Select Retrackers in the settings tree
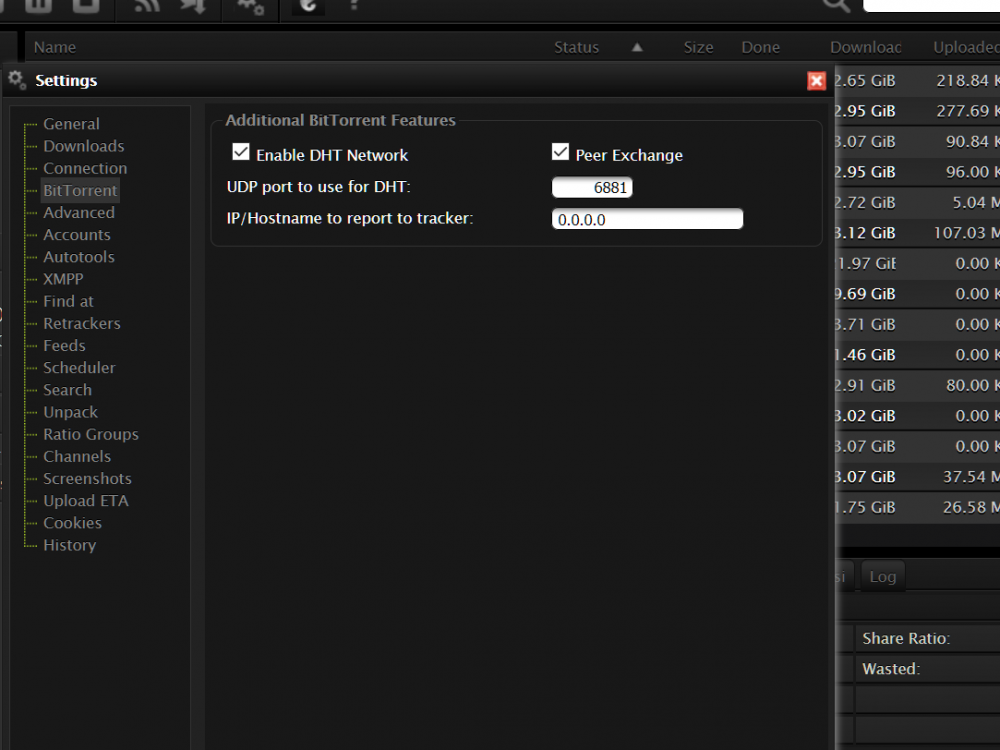 pos(82,323)
